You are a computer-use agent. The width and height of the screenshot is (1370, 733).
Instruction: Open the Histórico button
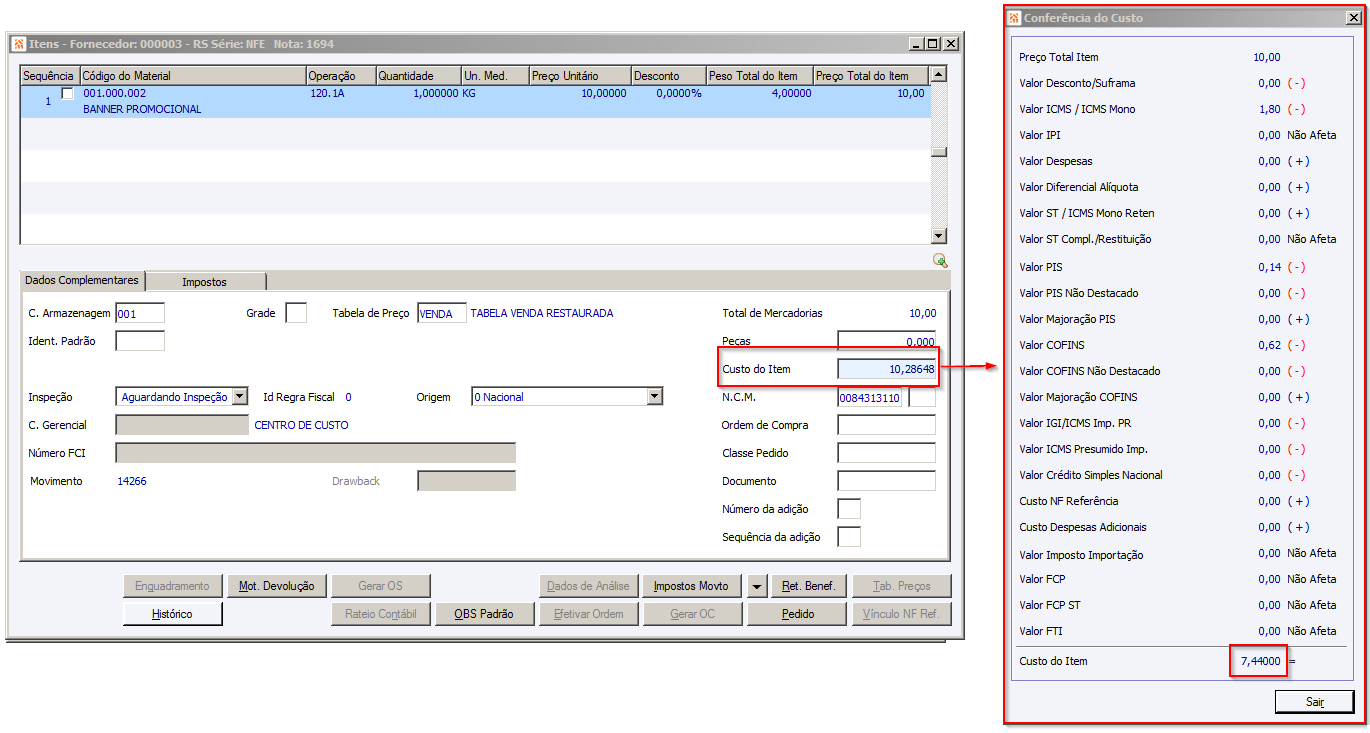pyautogui.click(x=172, y=614)
